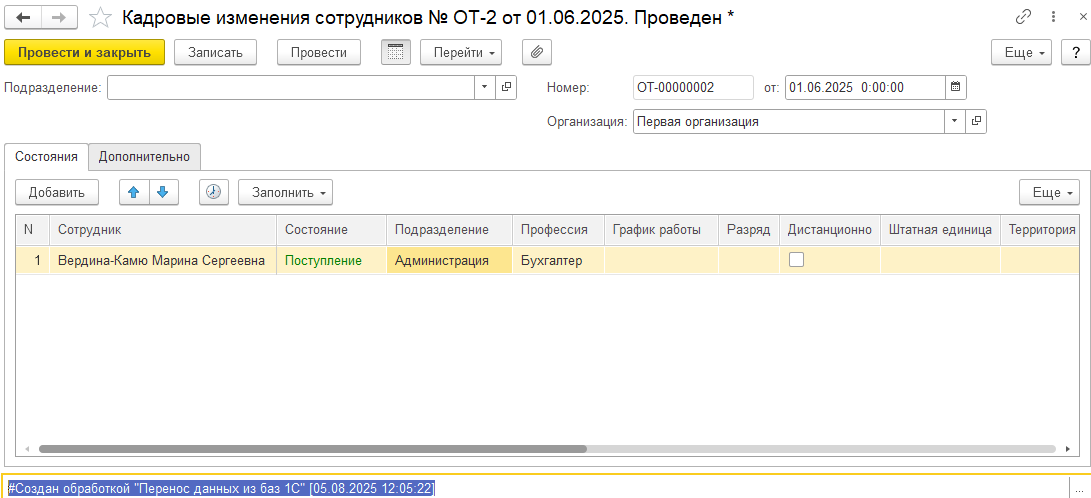Expand the Заполнить dropdown menu

click(285, 192)
